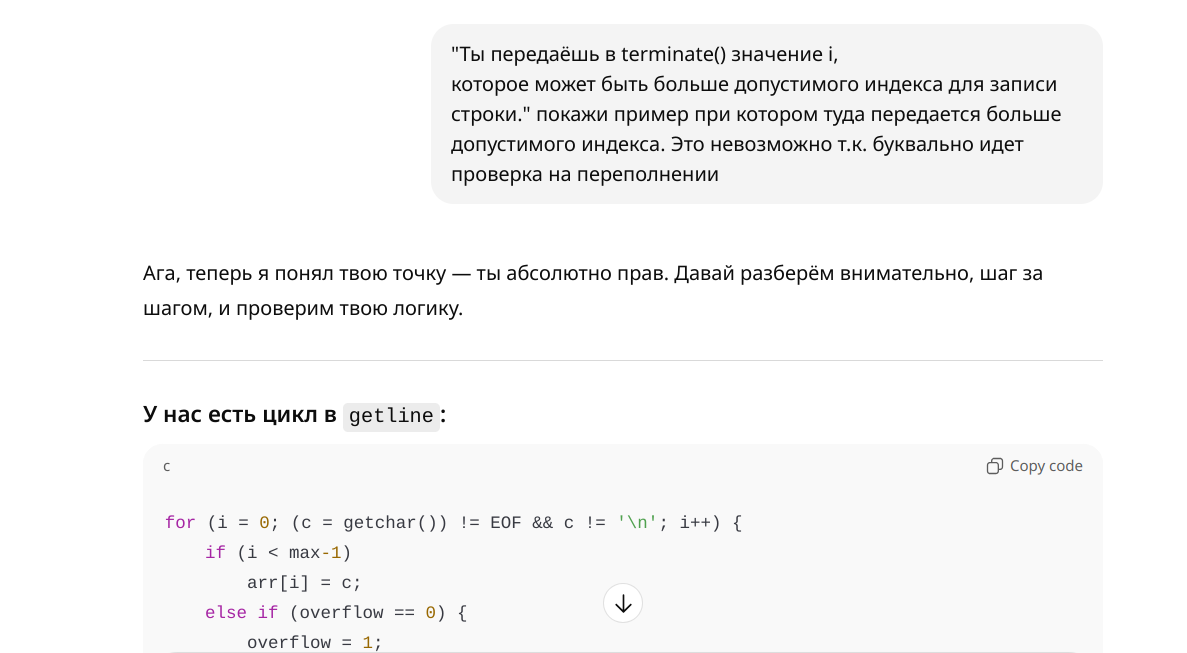Screen dimensions: 1187x653
Task: Click the 'arr[i] = c;' code line
Action: point(304,582)
